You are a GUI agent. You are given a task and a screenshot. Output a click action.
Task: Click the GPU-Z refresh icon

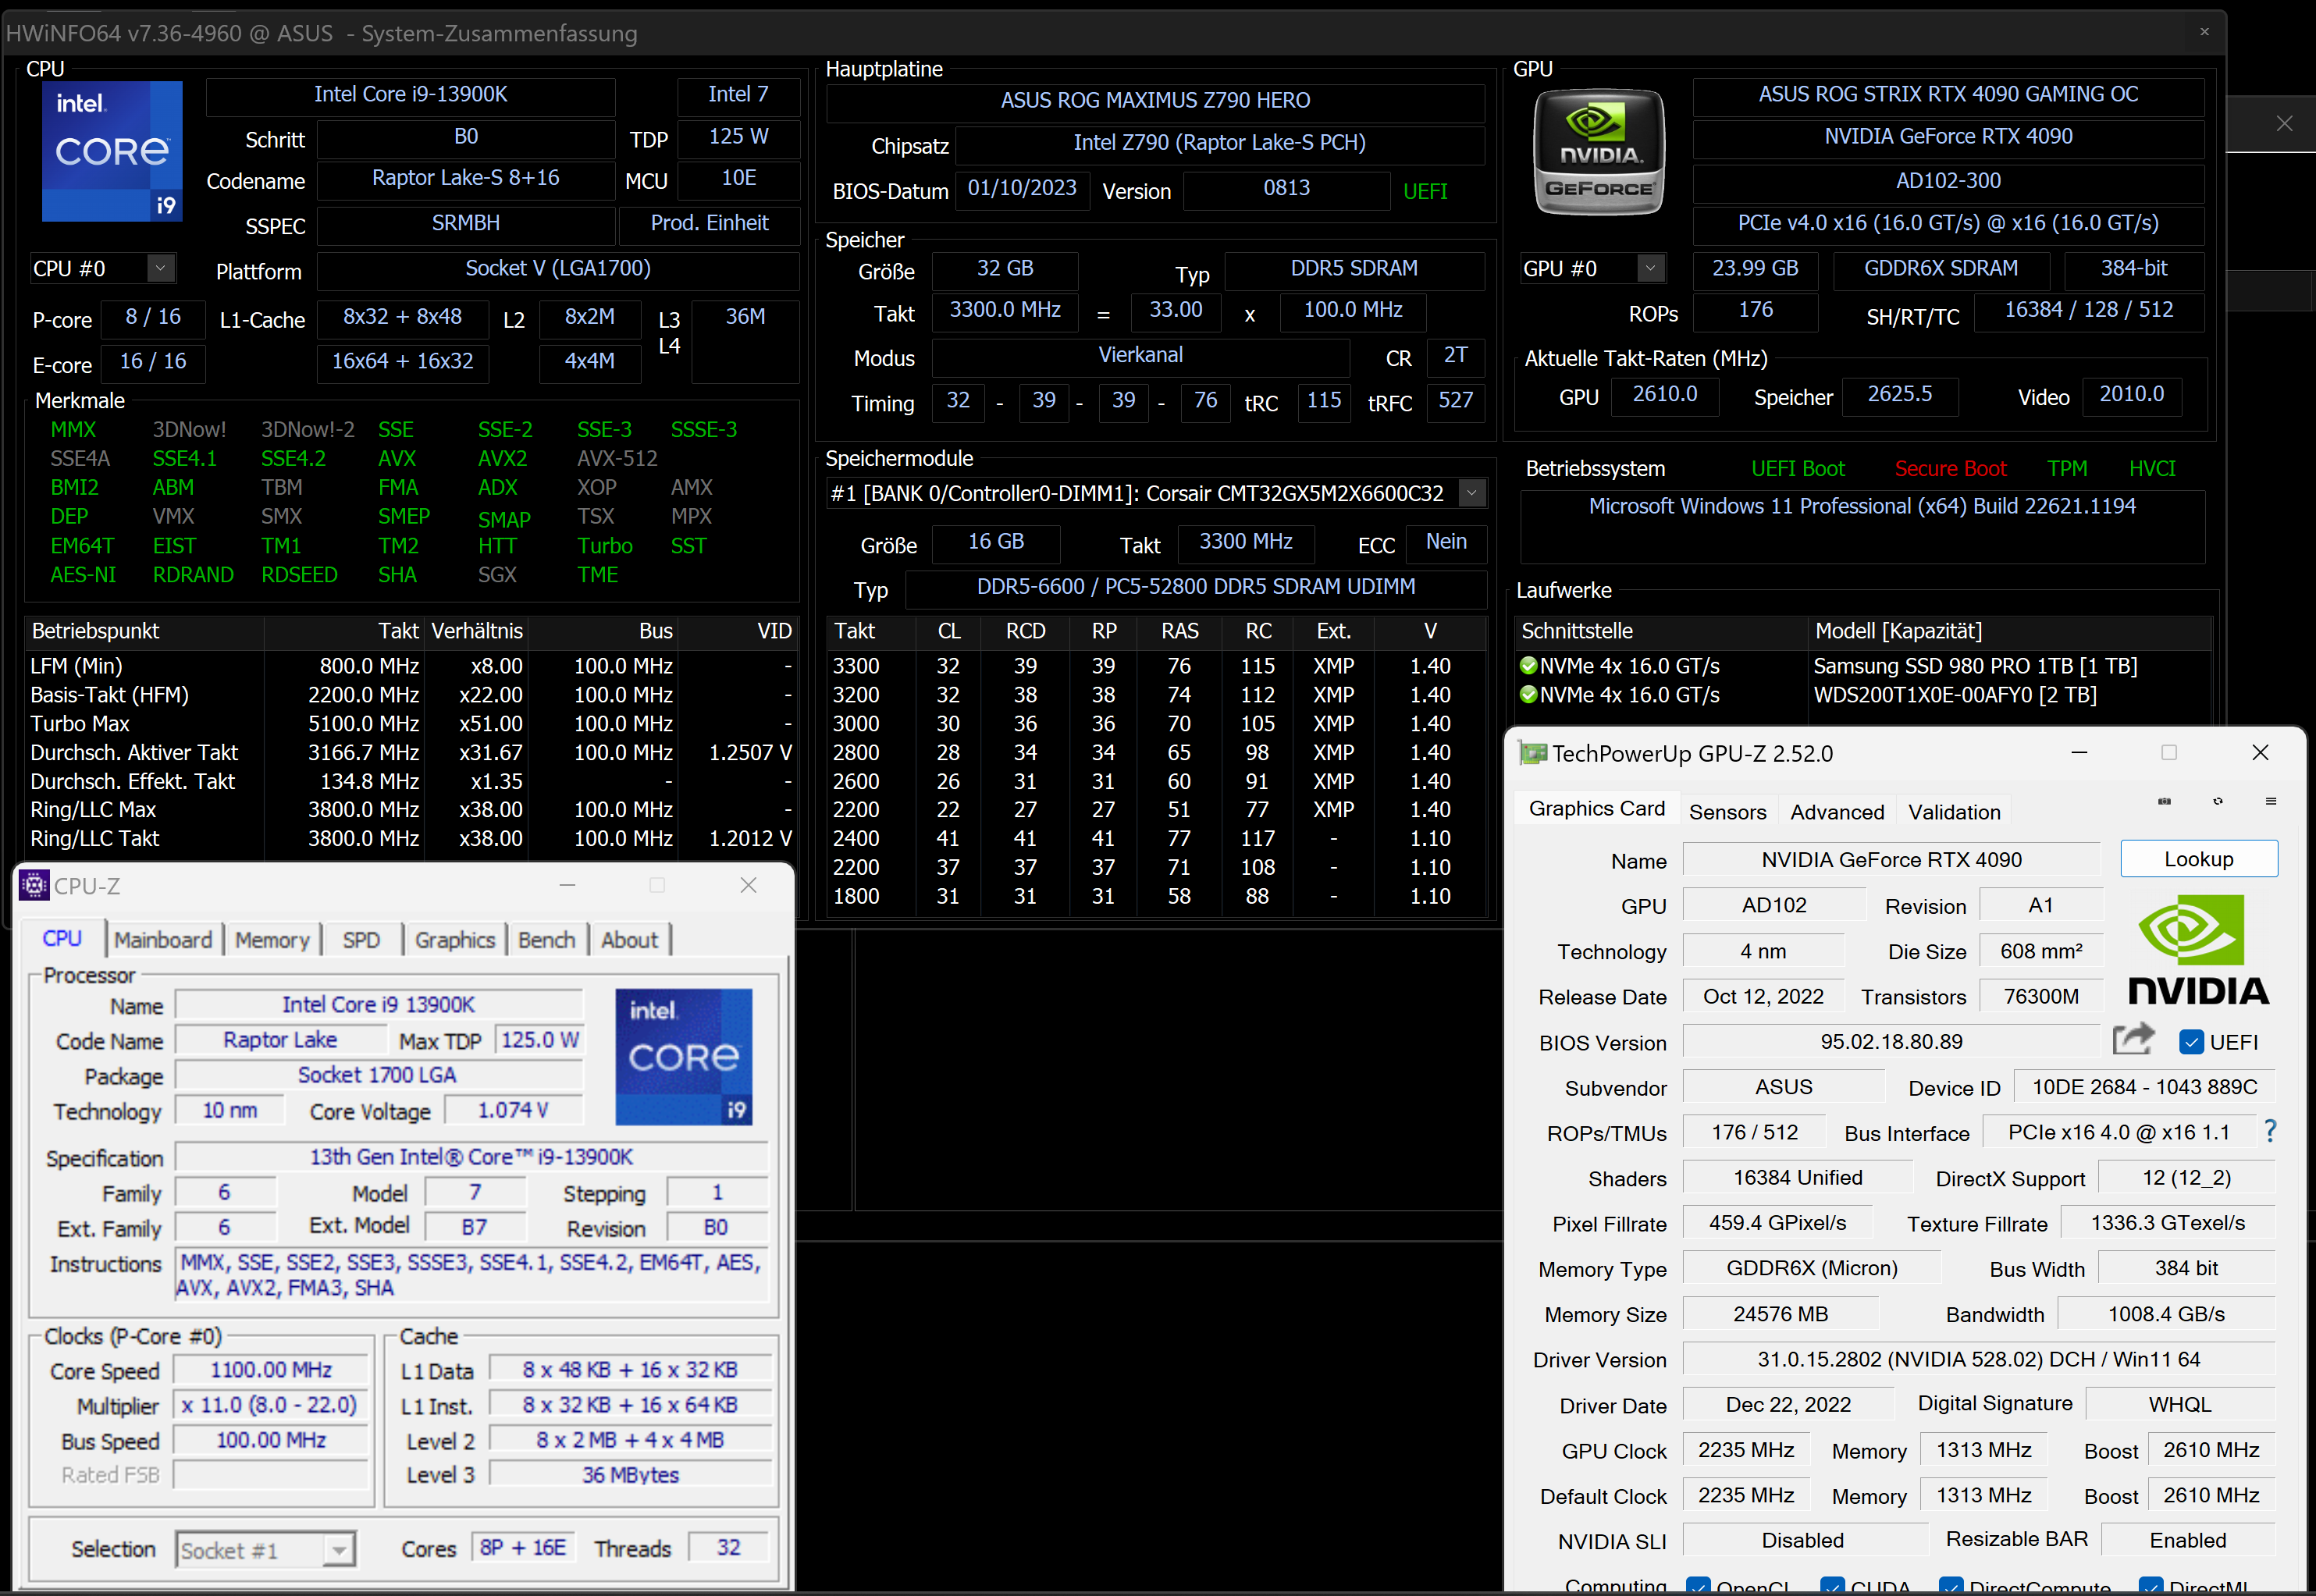[2218, 801]
